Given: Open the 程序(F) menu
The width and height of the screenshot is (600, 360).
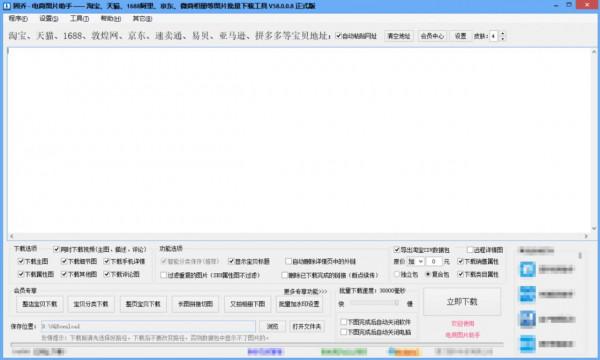Looking at the screenshot, I should point(18,18).
